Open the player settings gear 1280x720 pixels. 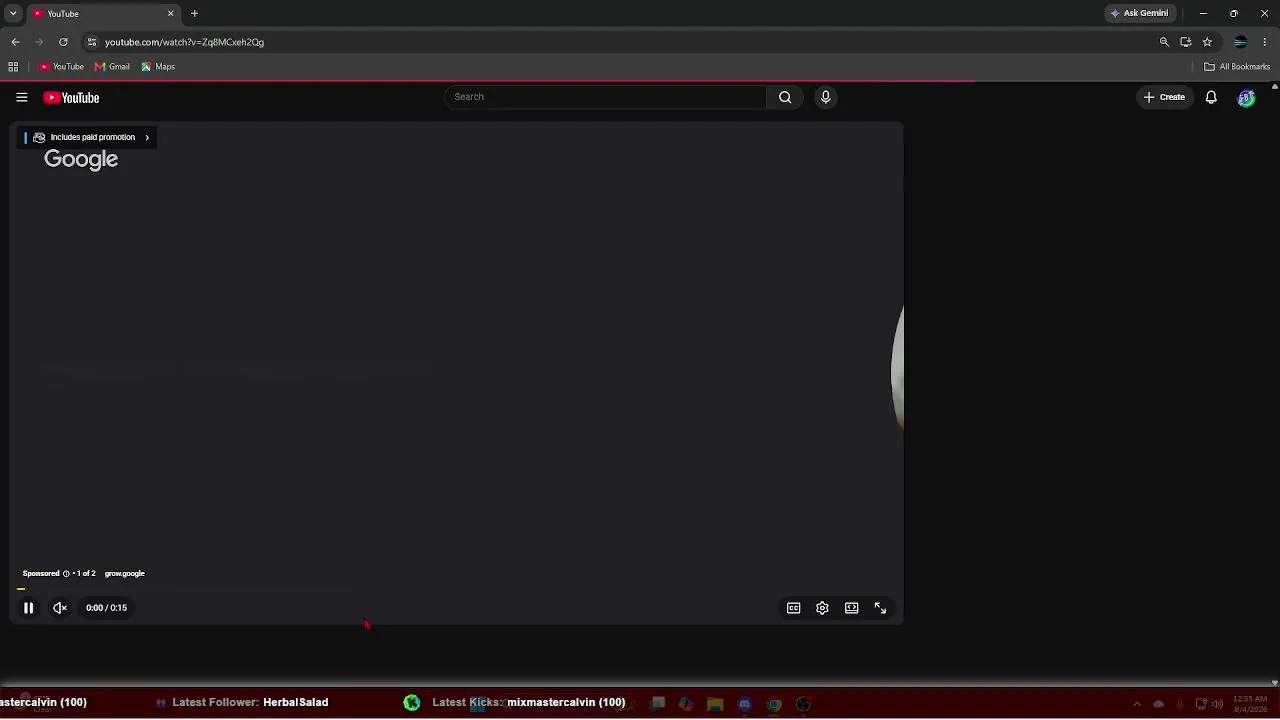(822, 608)
